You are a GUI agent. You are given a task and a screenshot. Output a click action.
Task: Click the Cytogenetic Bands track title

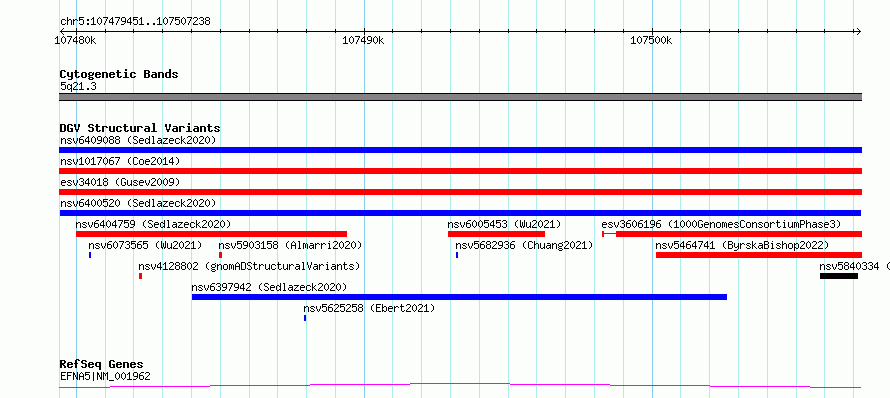coord(119,74)
